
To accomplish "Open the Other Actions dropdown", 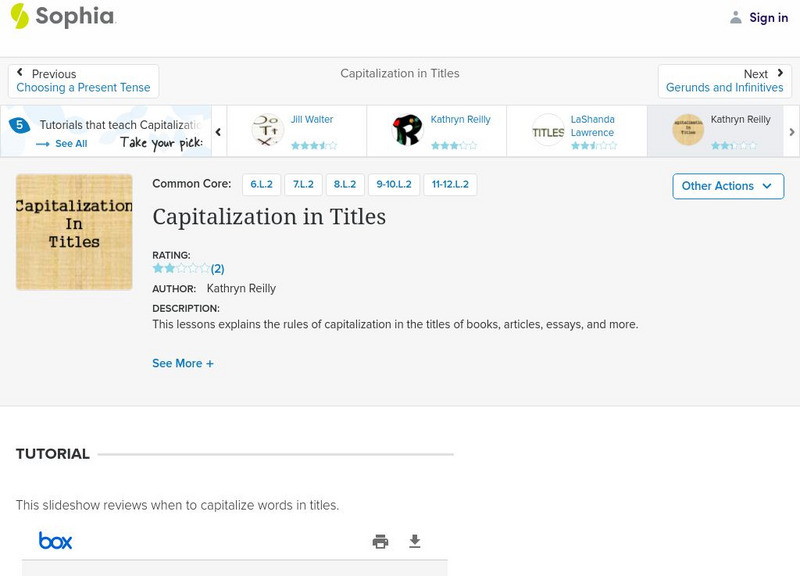I will [x=726, y=186].
